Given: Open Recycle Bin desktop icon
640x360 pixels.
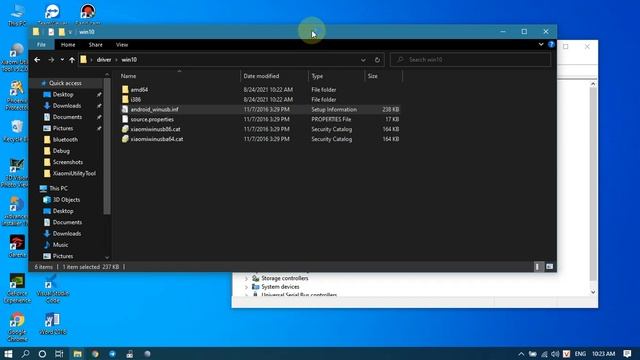Looking at the screenshot, I should (x=16, y=131).
